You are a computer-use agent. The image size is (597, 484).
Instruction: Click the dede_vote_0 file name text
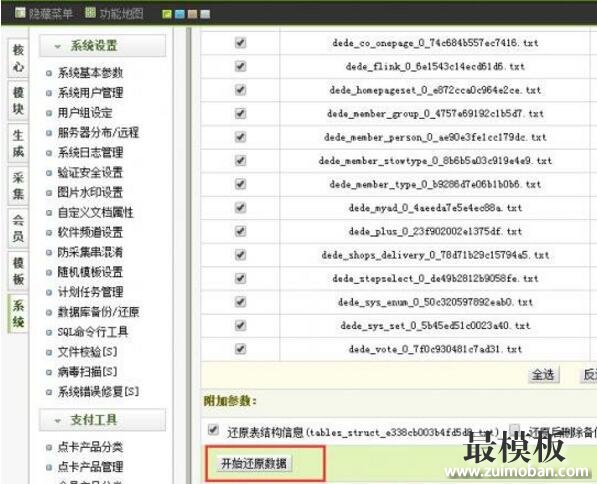[x=435, y=349]
